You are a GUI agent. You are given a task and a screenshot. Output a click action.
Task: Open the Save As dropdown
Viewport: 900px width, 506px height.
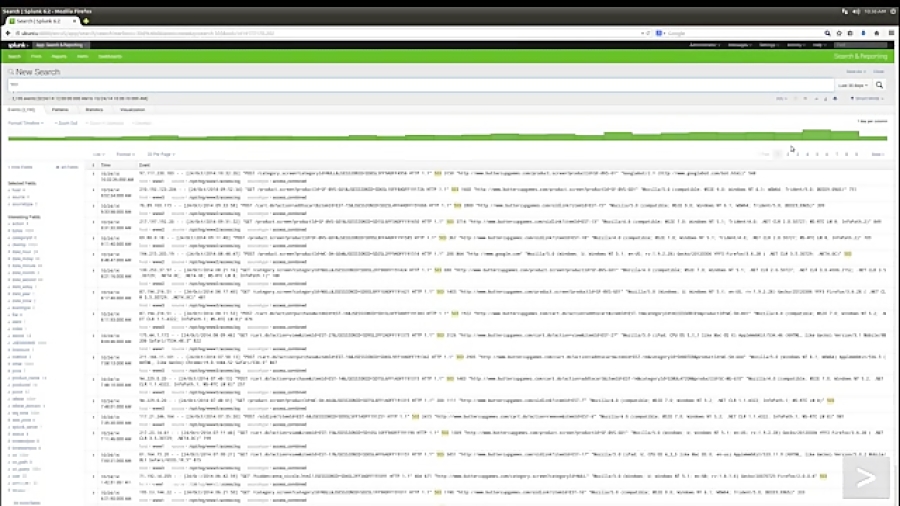click(x=855, y=72)
